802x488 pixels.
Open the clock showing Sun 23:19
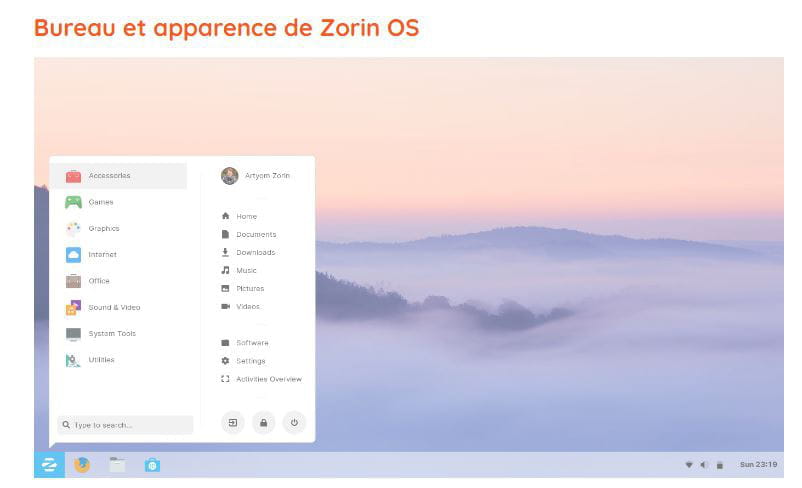pos(759,464)
